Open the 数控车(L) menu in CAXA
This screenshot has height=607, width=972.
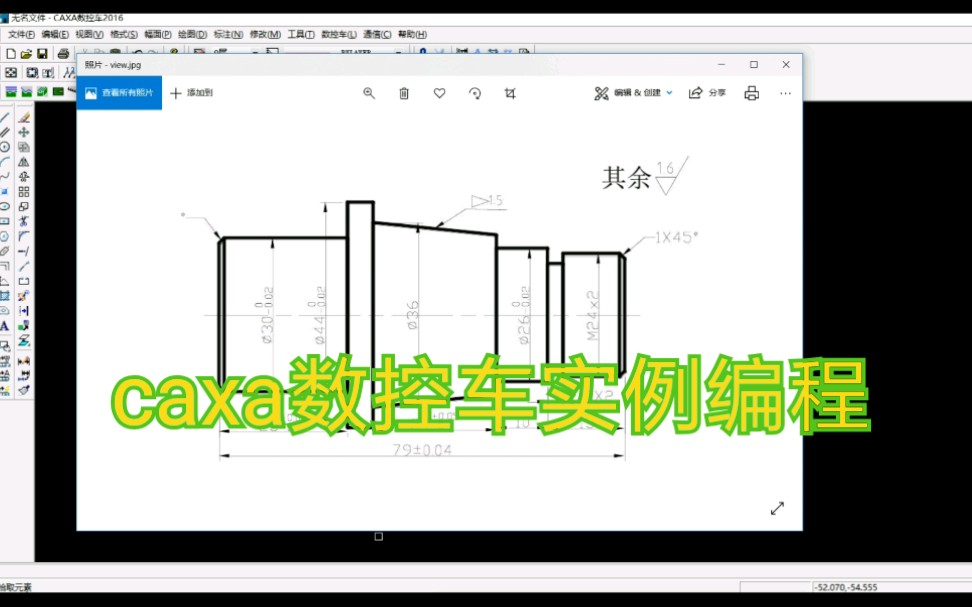[338, 34]
